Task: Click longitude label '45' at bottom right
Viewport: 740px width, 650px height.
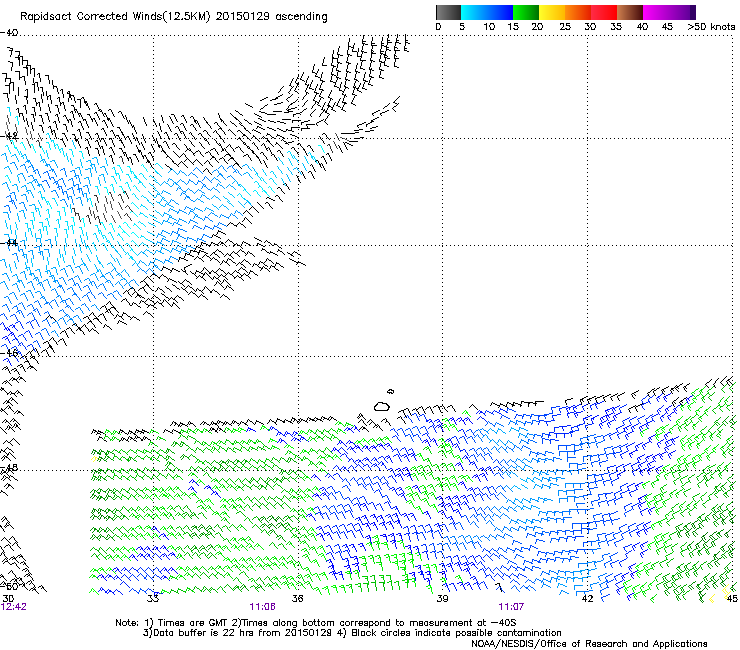Action: click(732, 599)
